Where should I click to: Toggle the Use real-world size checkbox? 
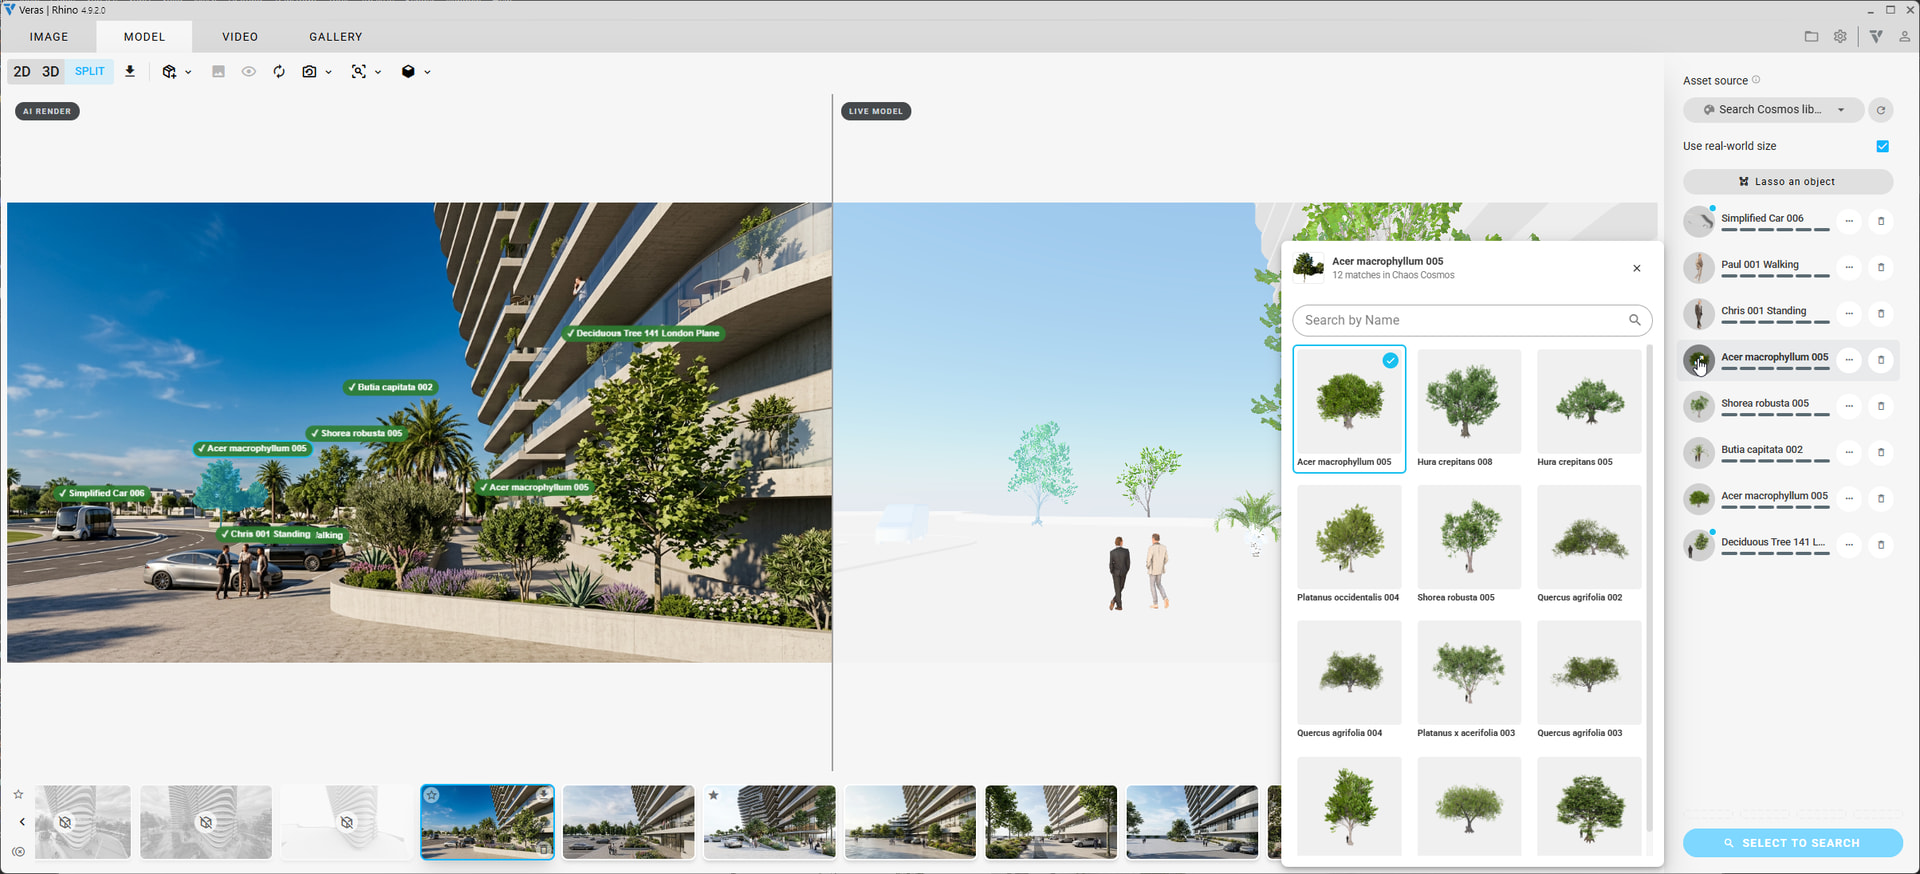pyautogui.click(x=1883, y=146)
